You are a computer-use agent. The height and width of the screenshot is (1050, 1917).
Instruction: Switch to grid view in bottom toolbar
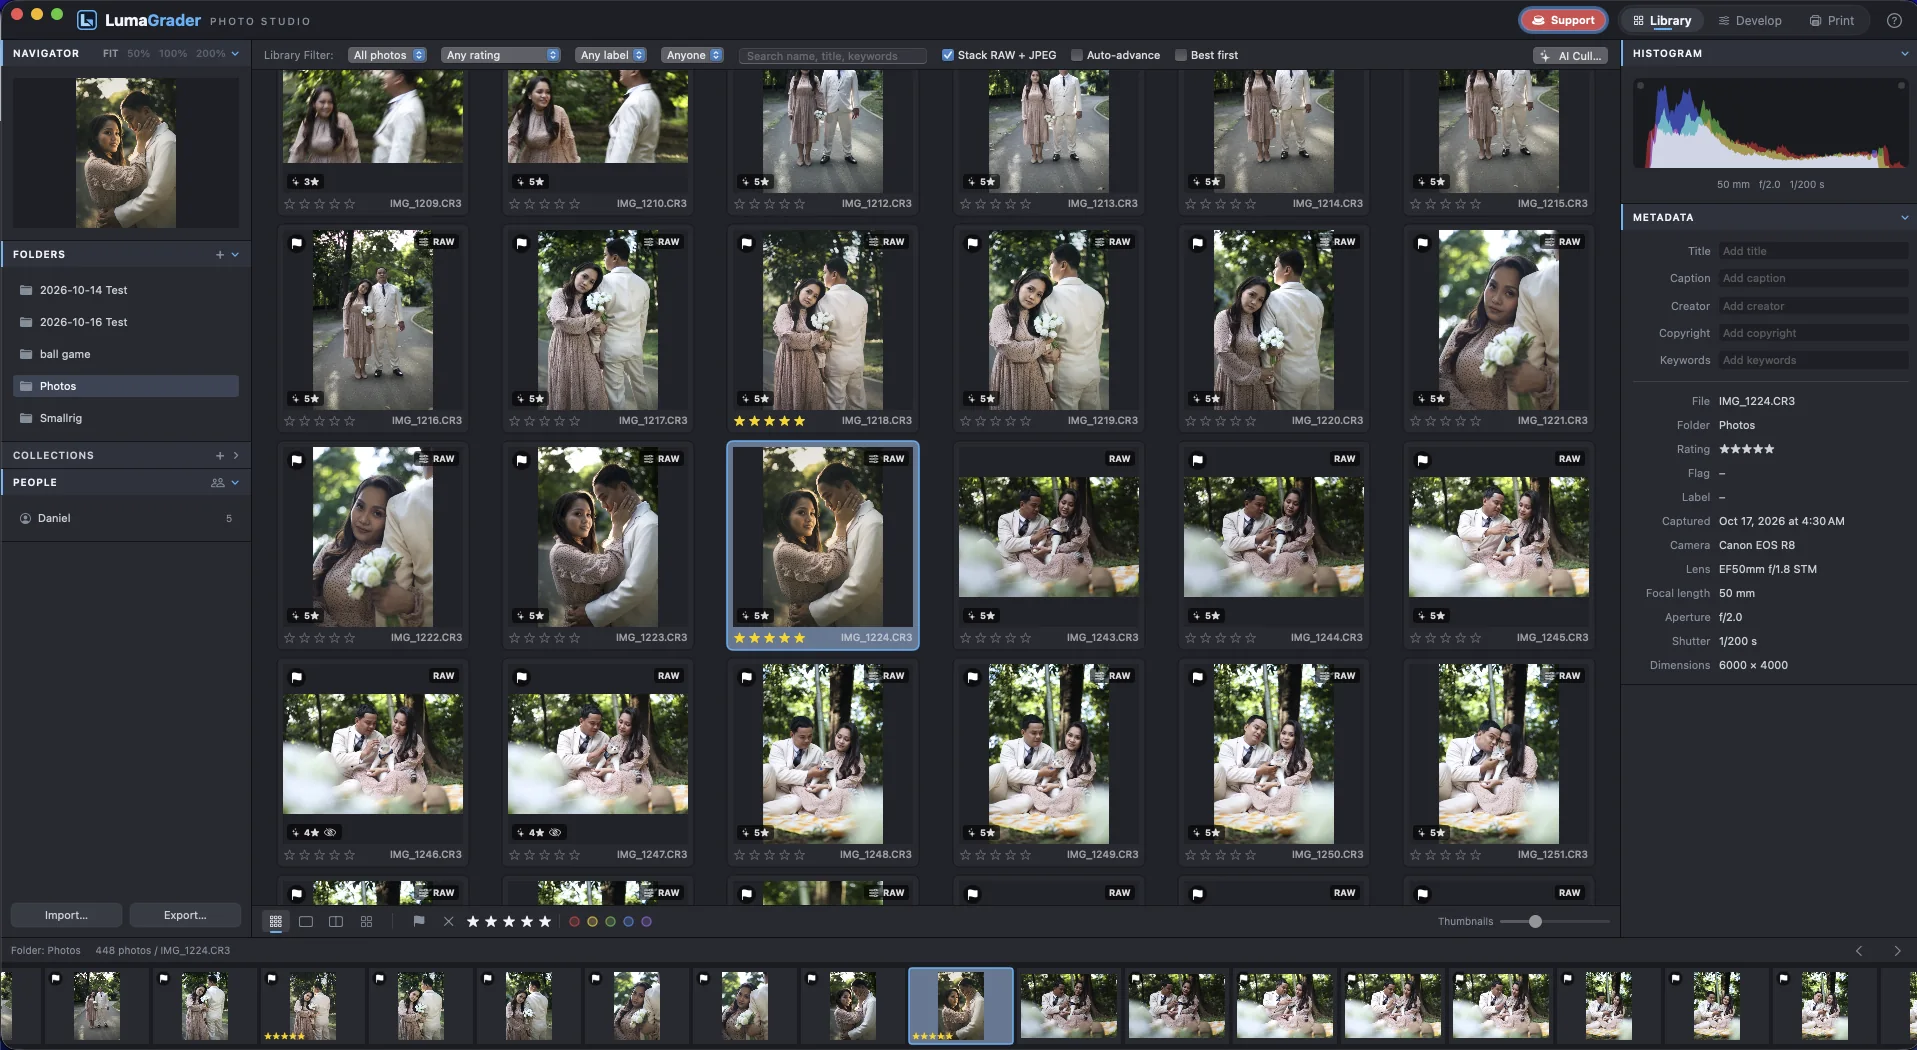276,922
